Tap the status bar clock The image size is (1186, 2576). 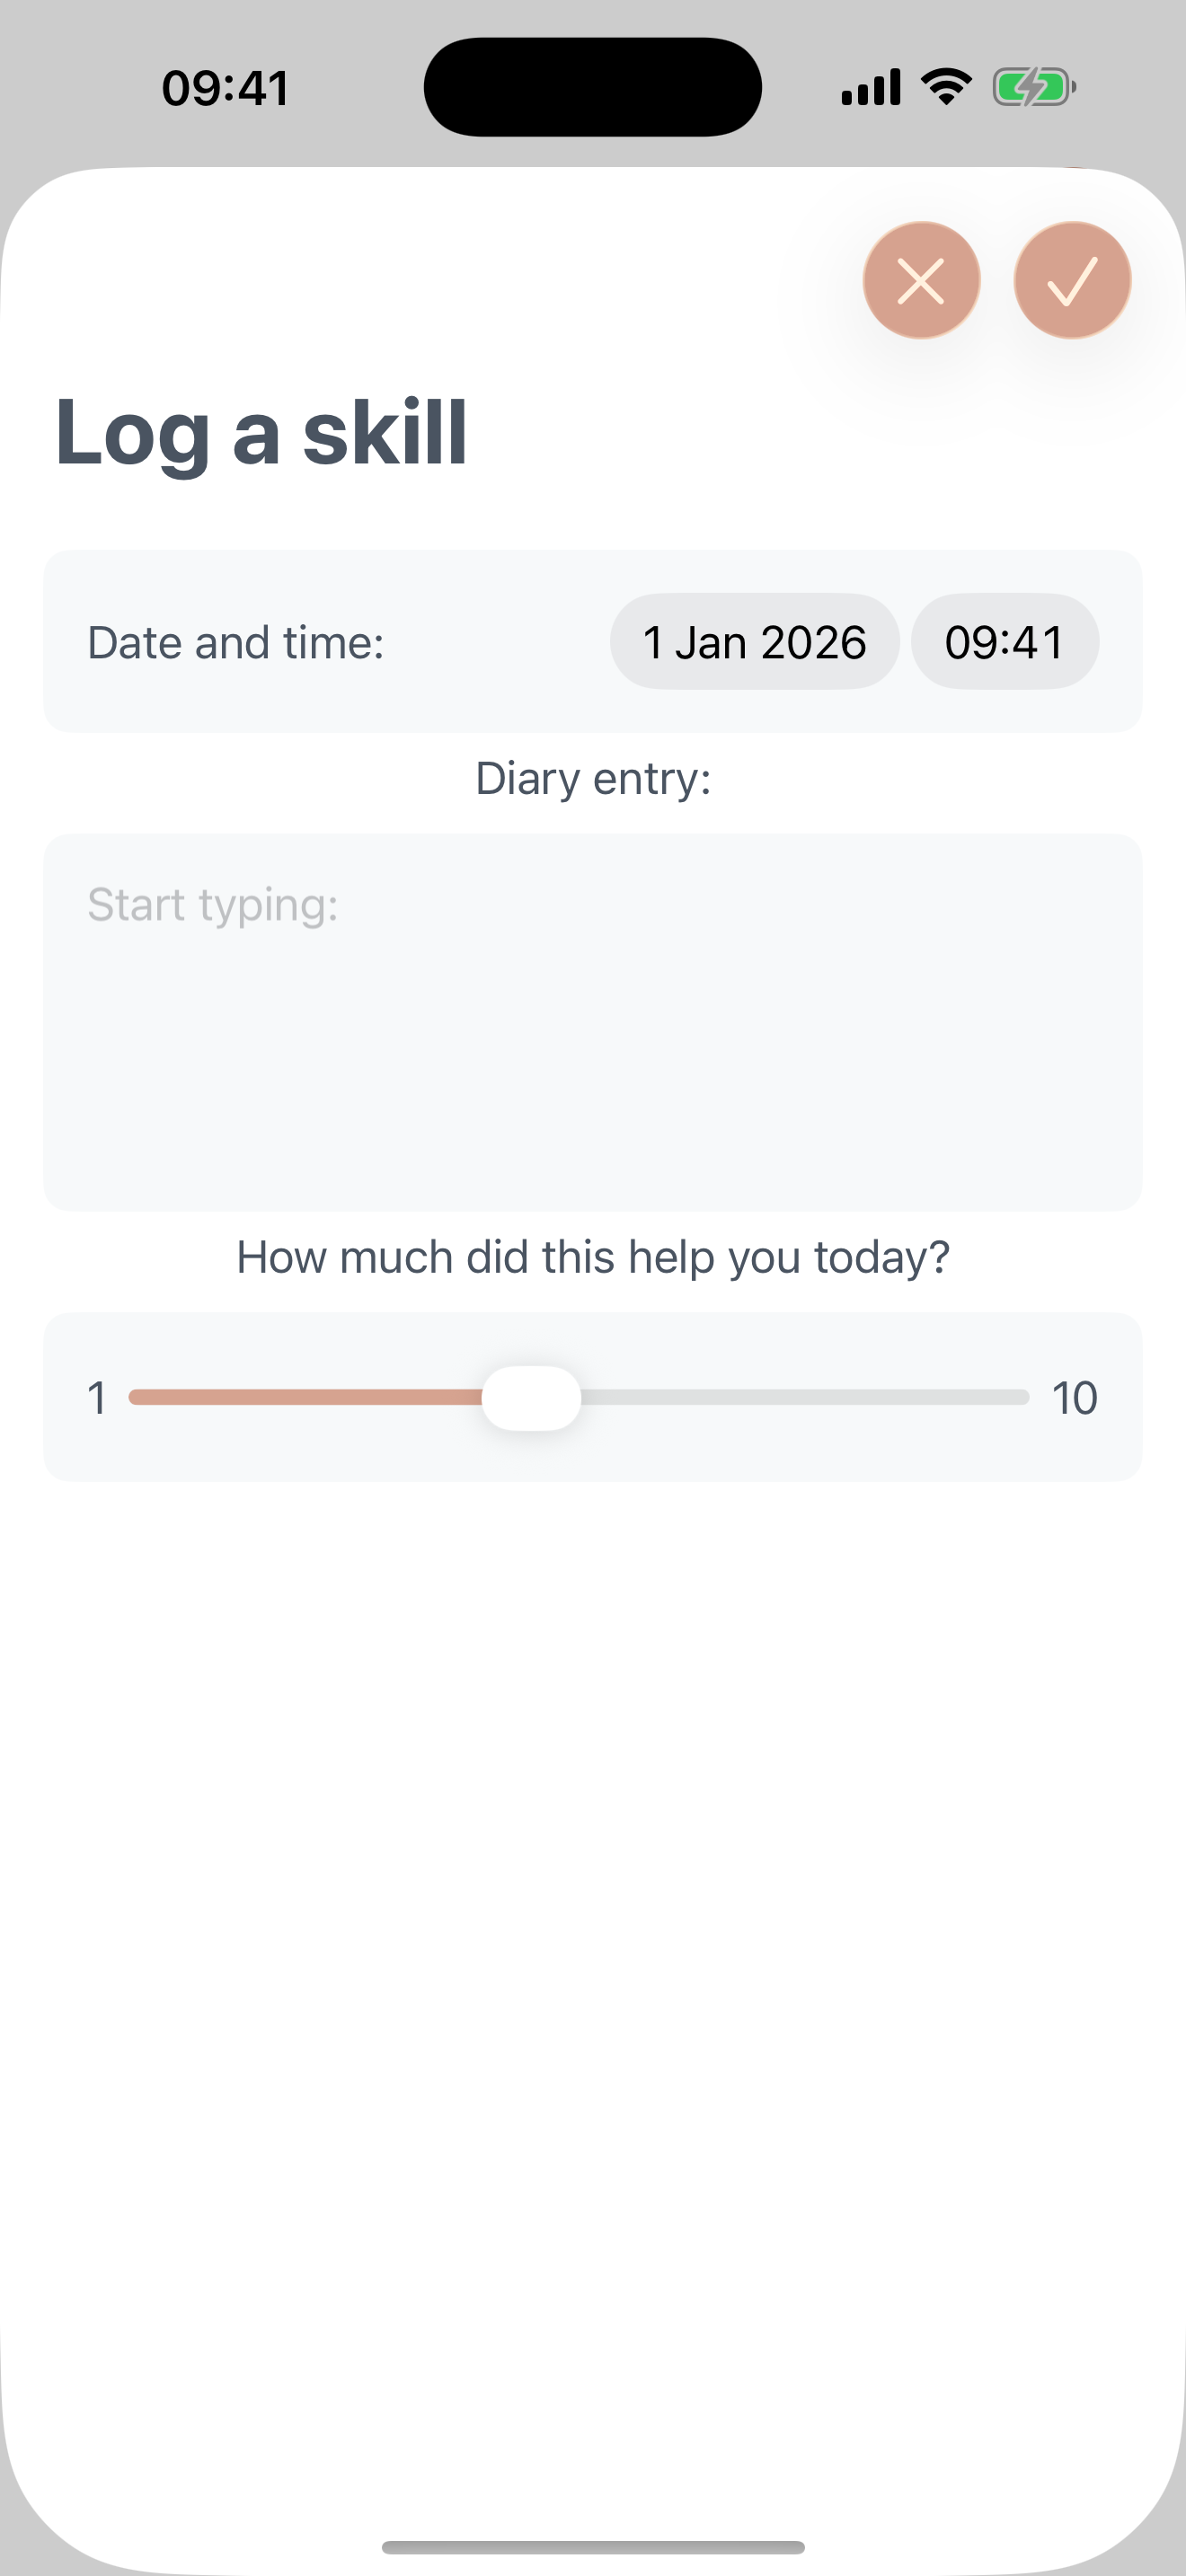pyautogui.click(x=226, y=88)
